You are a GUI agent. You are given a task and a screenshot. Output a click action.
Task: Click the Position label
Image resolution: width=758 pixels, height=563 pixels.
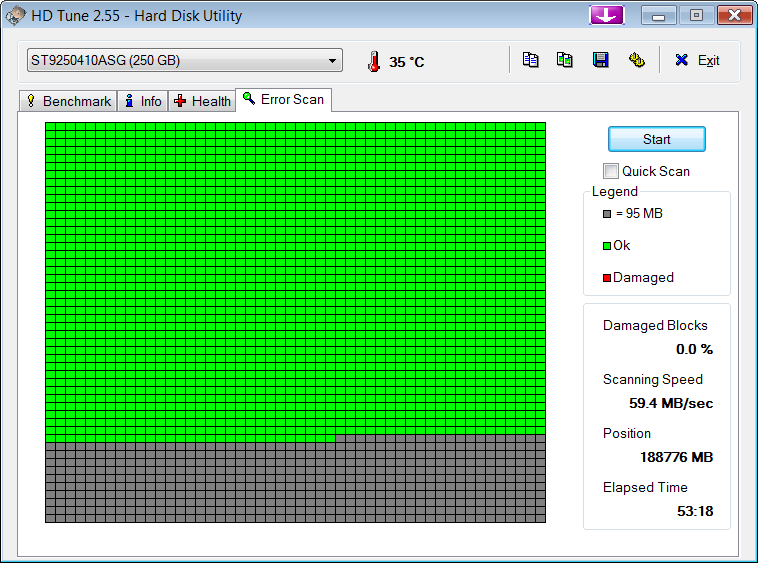click(627, 433)
